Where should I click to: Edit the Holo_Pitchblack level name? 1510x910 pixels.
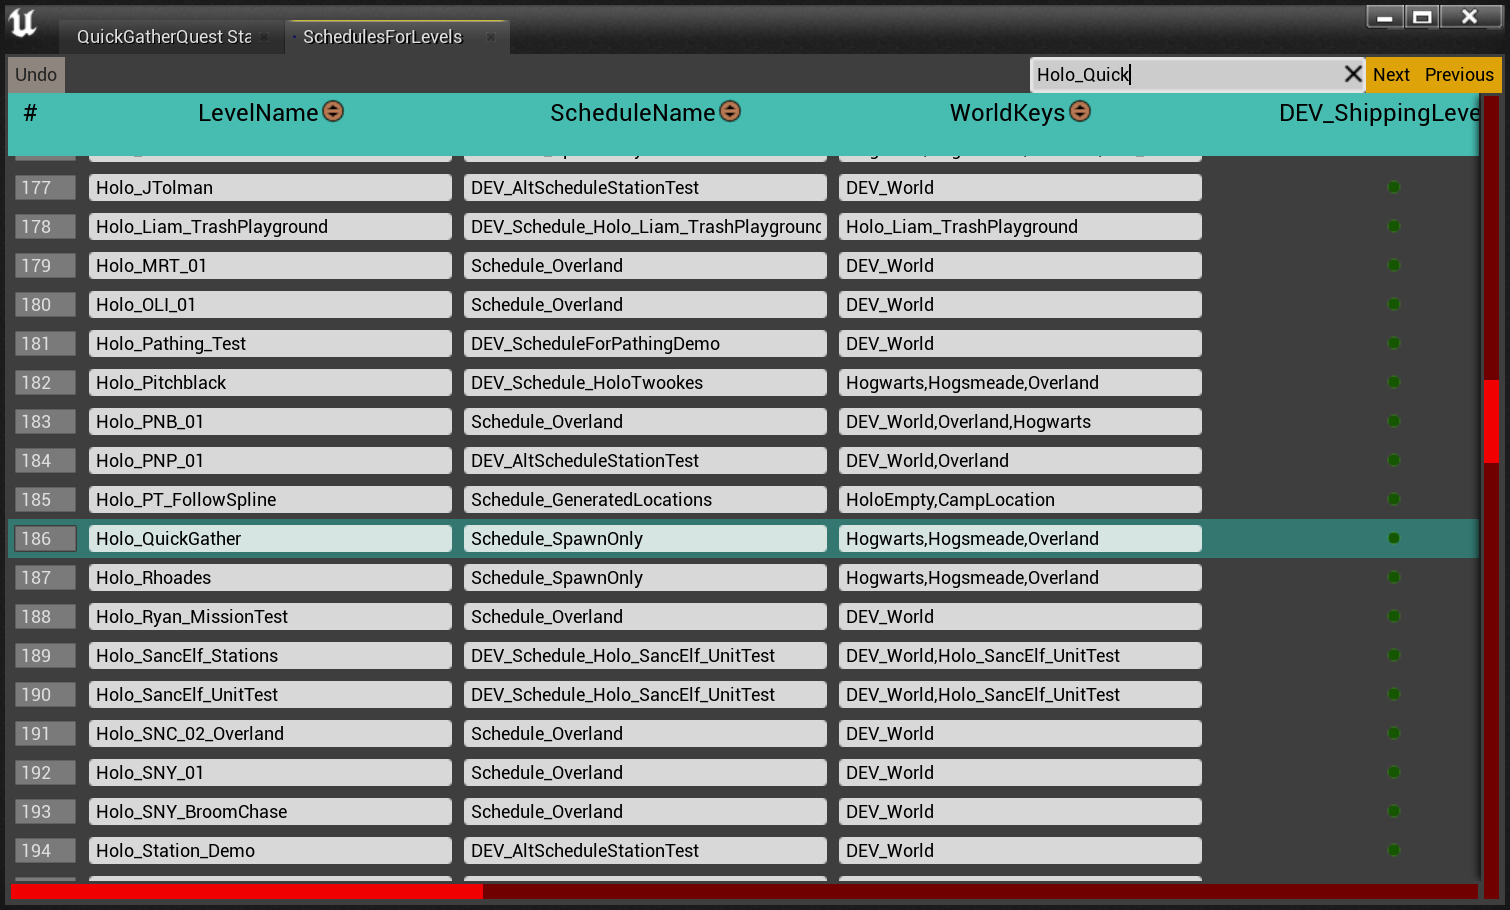click(x=270, y=382)
